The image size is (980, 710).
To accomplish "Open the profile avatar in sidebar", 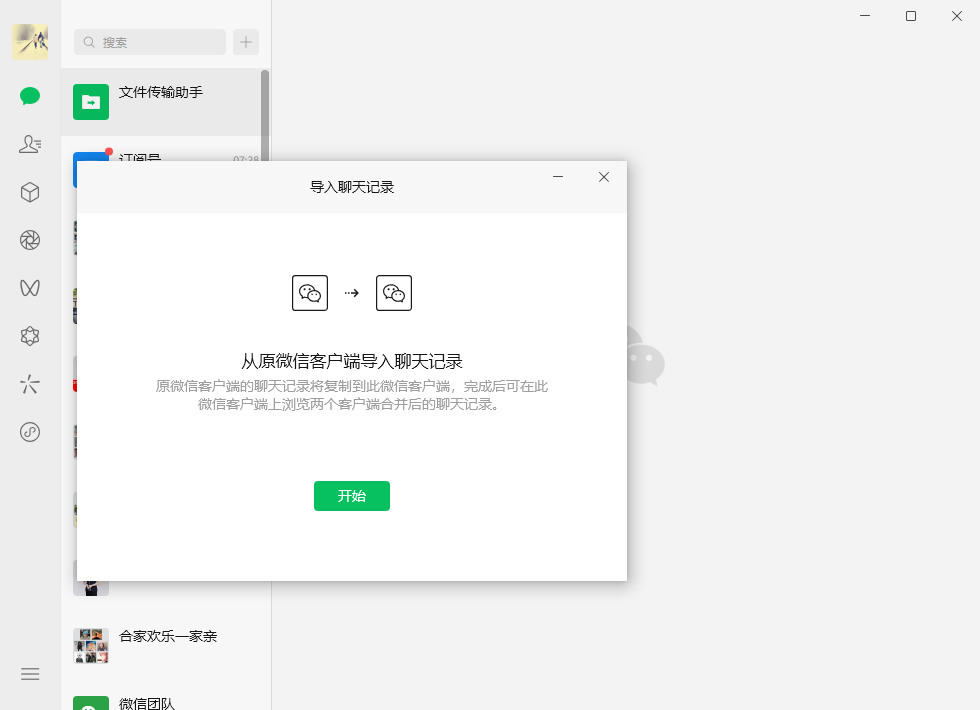I will click(x=30, y=42).
